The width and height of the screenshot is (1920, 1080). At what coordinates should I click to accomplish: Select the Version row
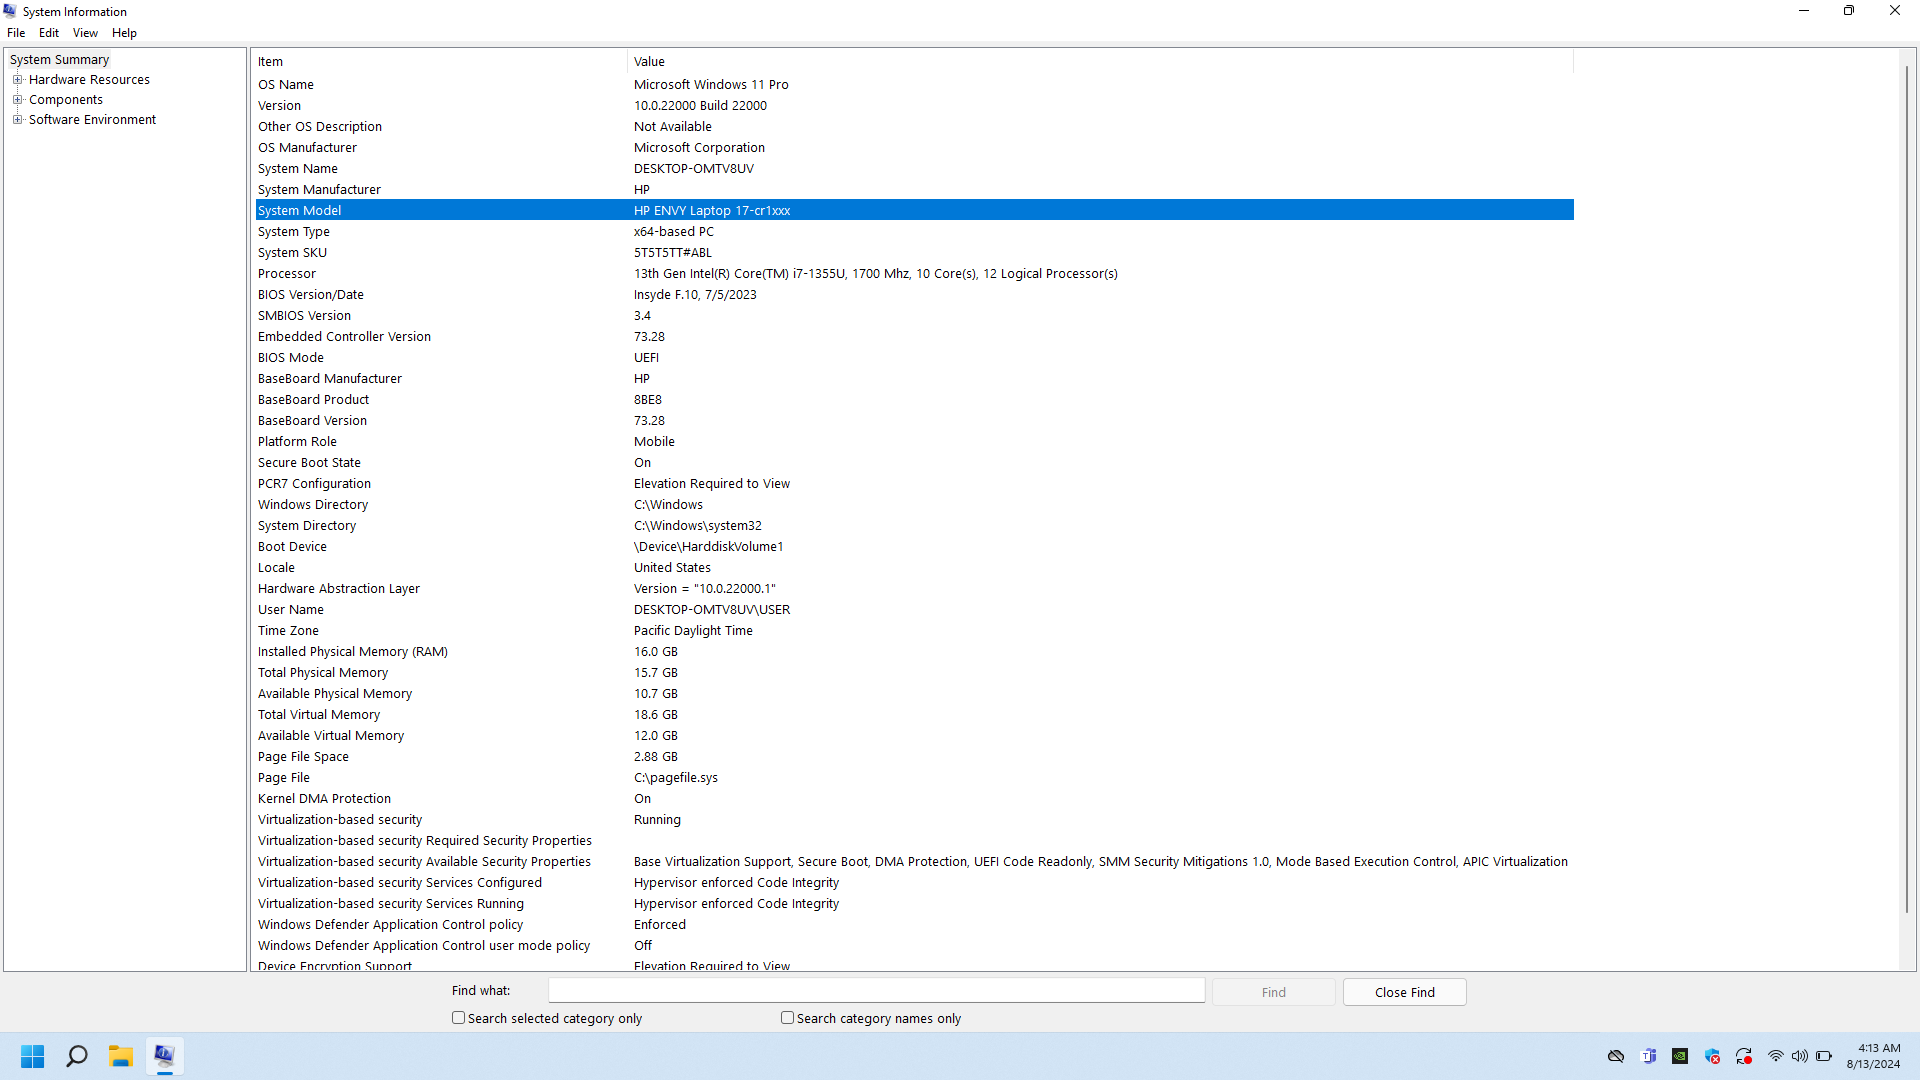[914, 106]
